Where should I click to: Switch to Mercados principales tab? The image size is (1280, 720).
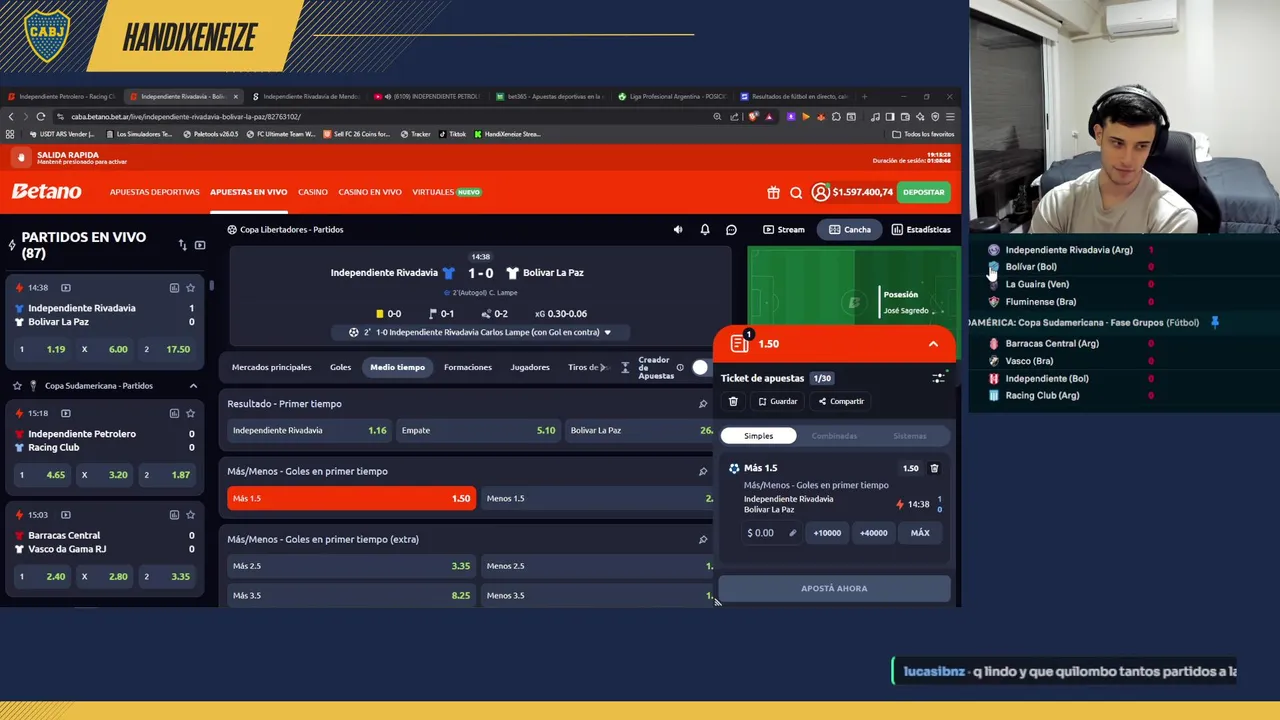point(271,367)
